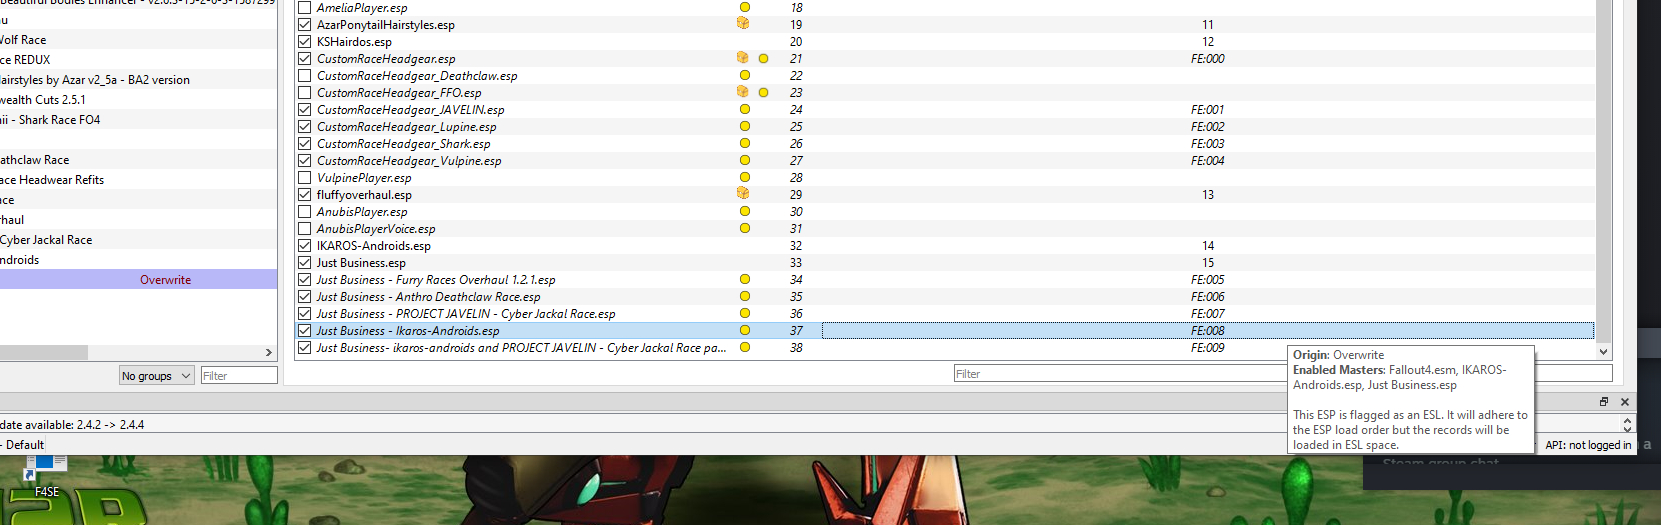1661x525 pixels.
Task: Click yellow flag for Just Business Anthro Deathclaw Race
Action: tap(745, 296)
